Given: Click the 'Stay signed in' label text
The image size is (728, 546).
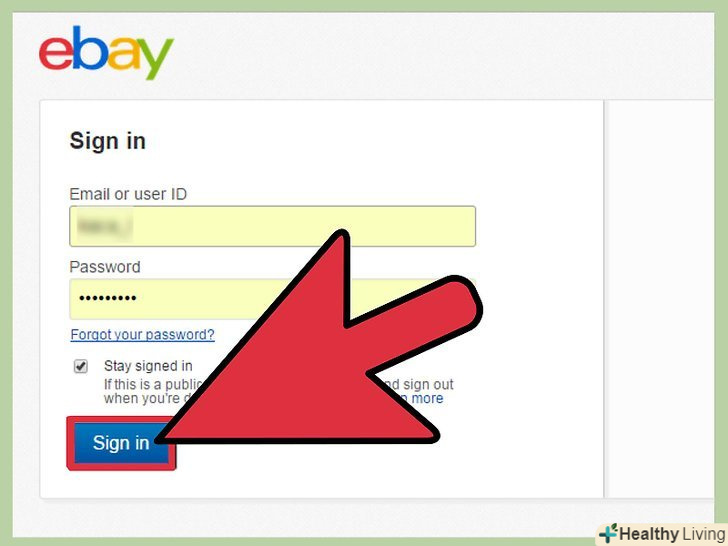Looking at the screenshot, I should click(148, 366).
